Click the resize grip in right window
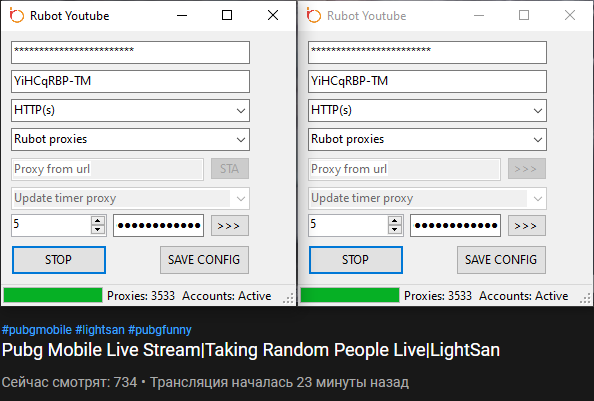The width and height of the screenshot is (594, 401). 586,299
